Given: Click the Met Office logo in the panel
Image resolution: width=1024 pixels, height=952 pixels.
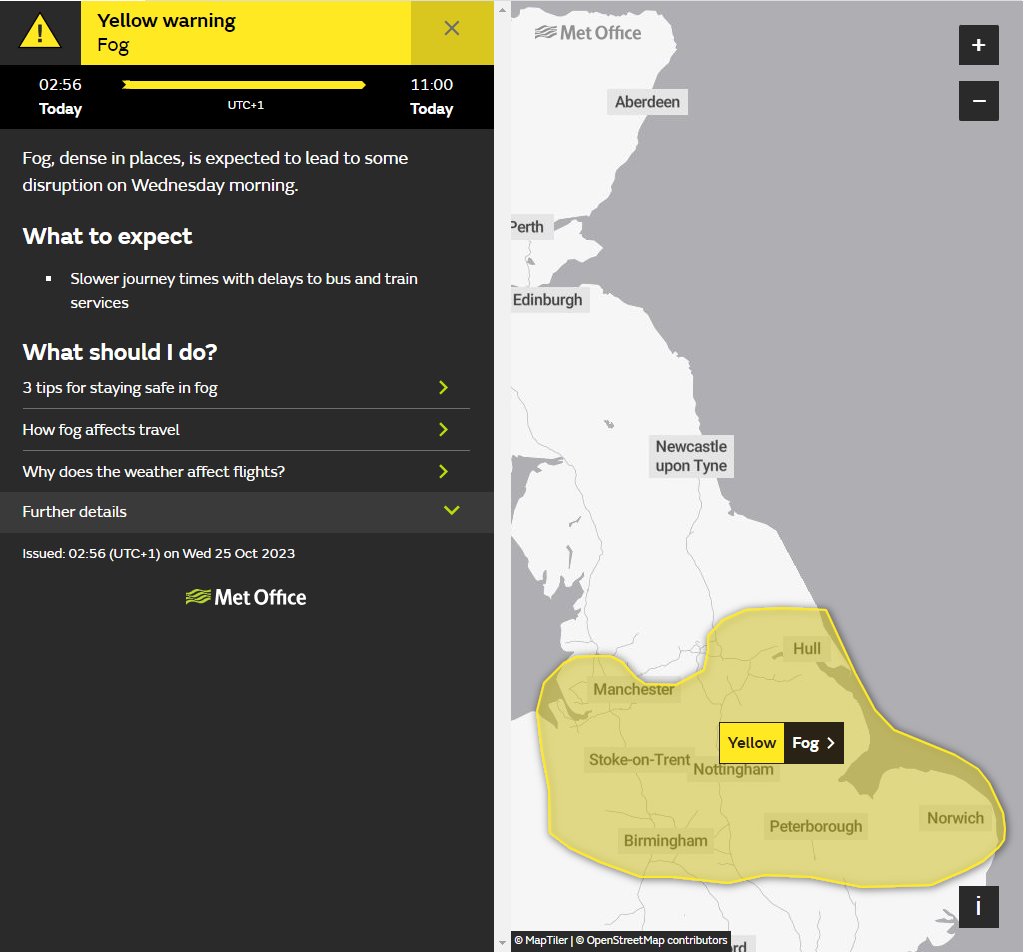Looking at the screenshot, I should pos(246,597).
